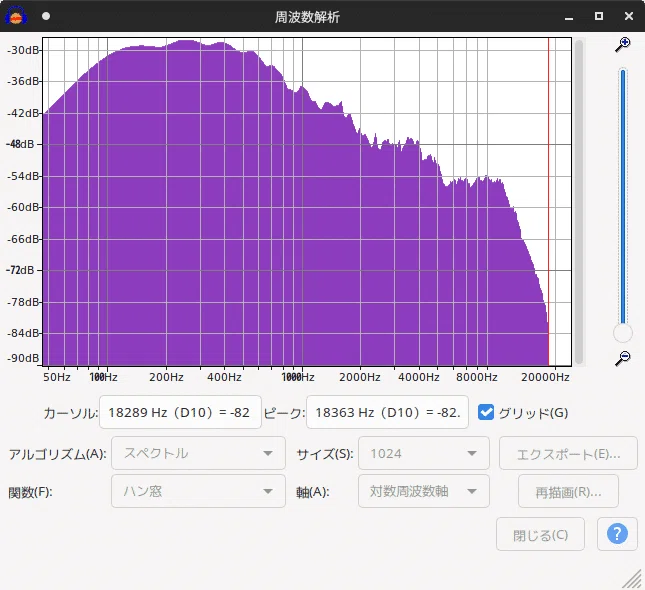Click the カーソル: label
The height and width of the screenshot is (590, 645).
[x=71, y=413]
